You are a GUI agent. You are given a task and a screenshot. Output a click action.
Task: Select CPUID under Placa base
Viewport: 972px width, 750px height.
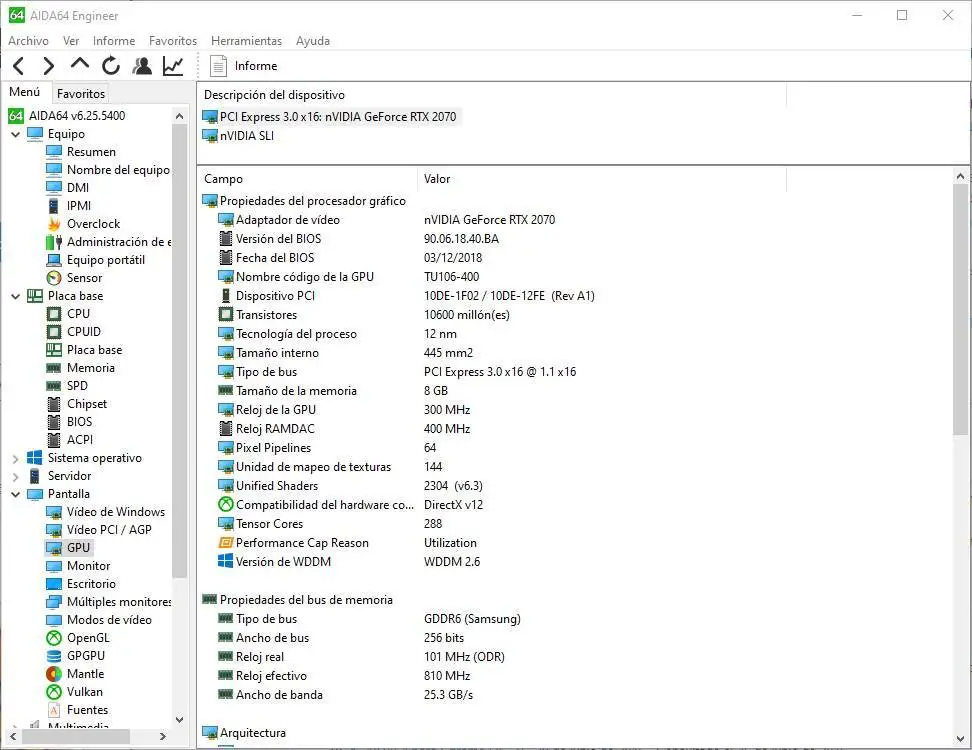pos(84,332)
